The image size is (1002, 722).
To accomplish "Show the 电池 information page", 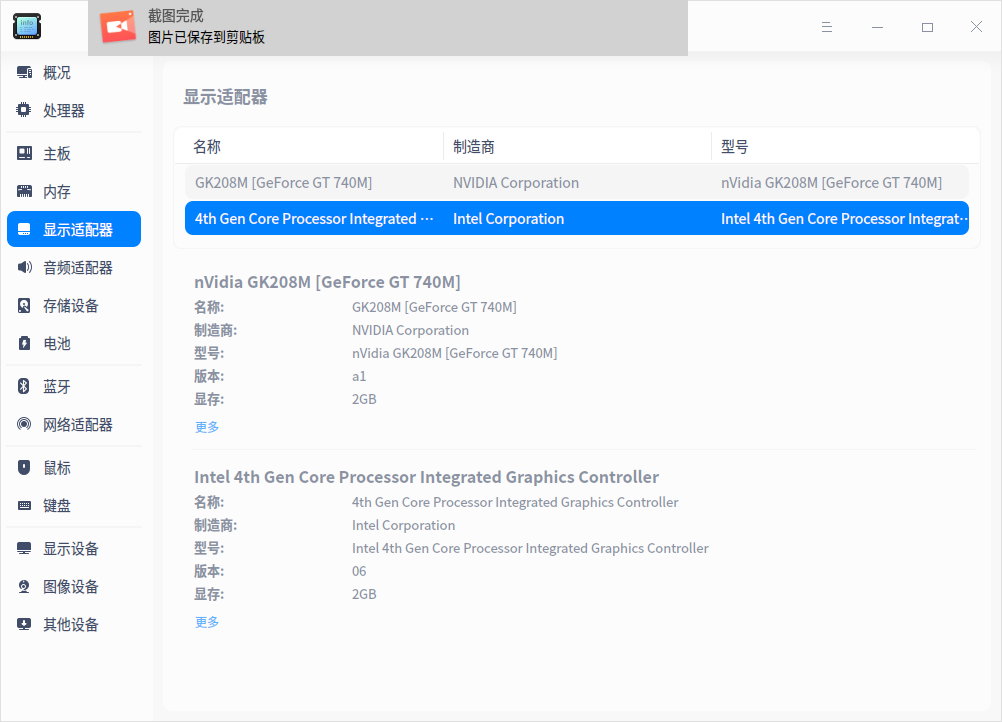I will (74, 343).
